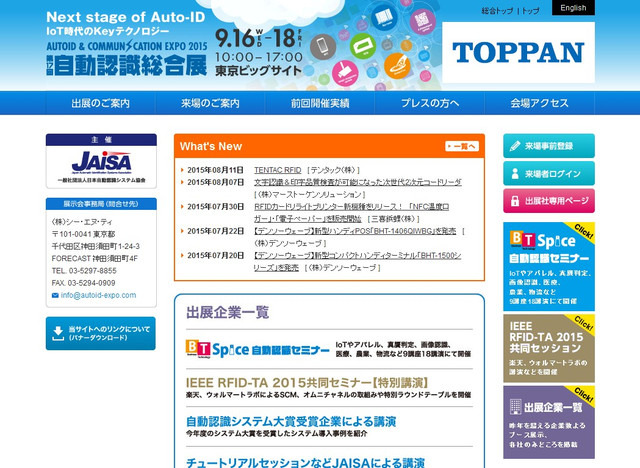Click the QR code icon in header graphic
This screenshot has width=640, height=468.
(x=422, y=20)
